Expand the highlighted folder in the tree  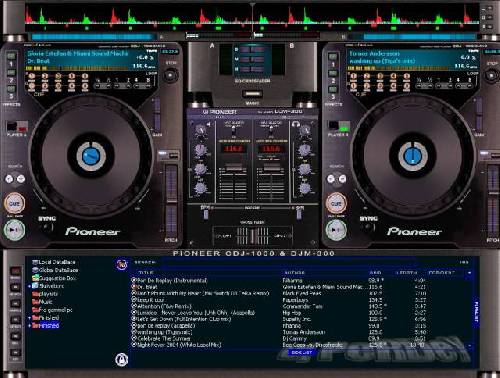tap(30, 326)
